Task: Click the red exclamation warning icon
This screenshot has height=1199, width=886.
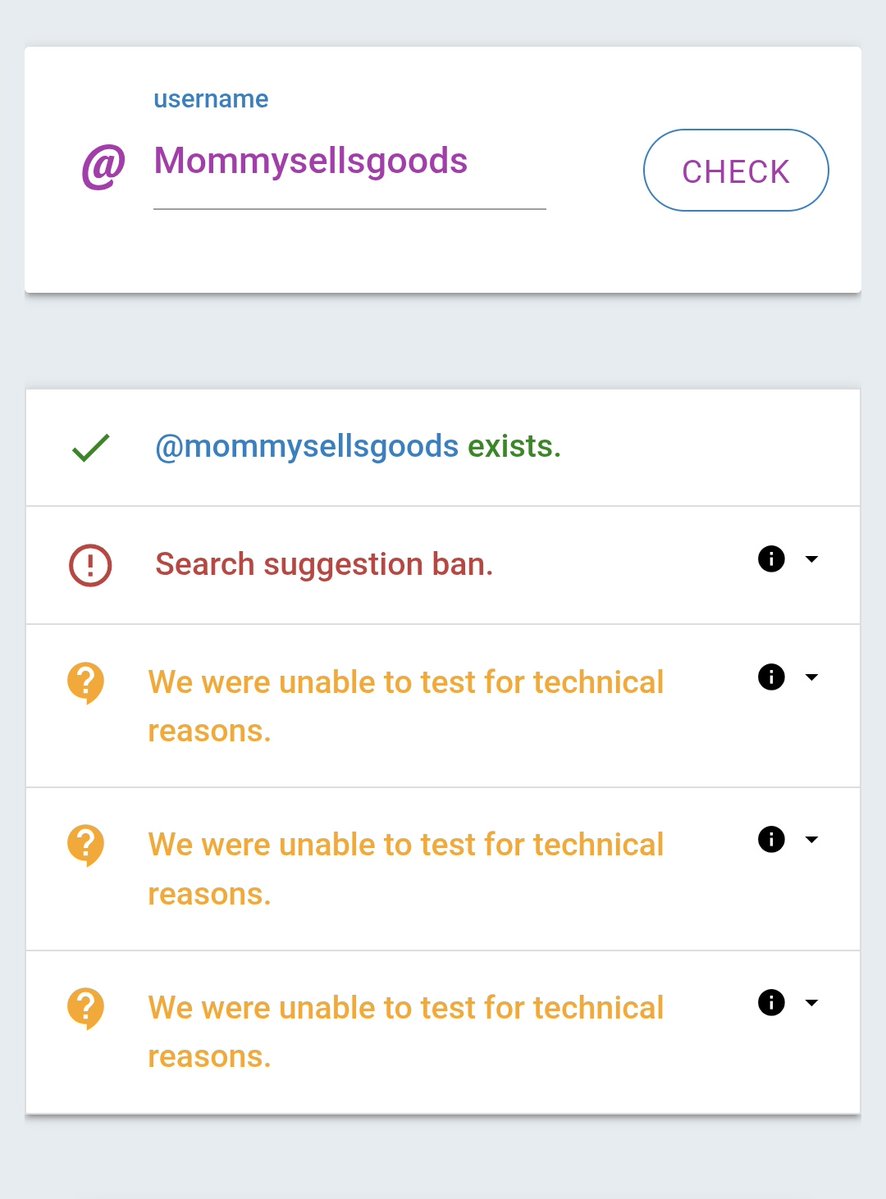Action: point(90,565)
